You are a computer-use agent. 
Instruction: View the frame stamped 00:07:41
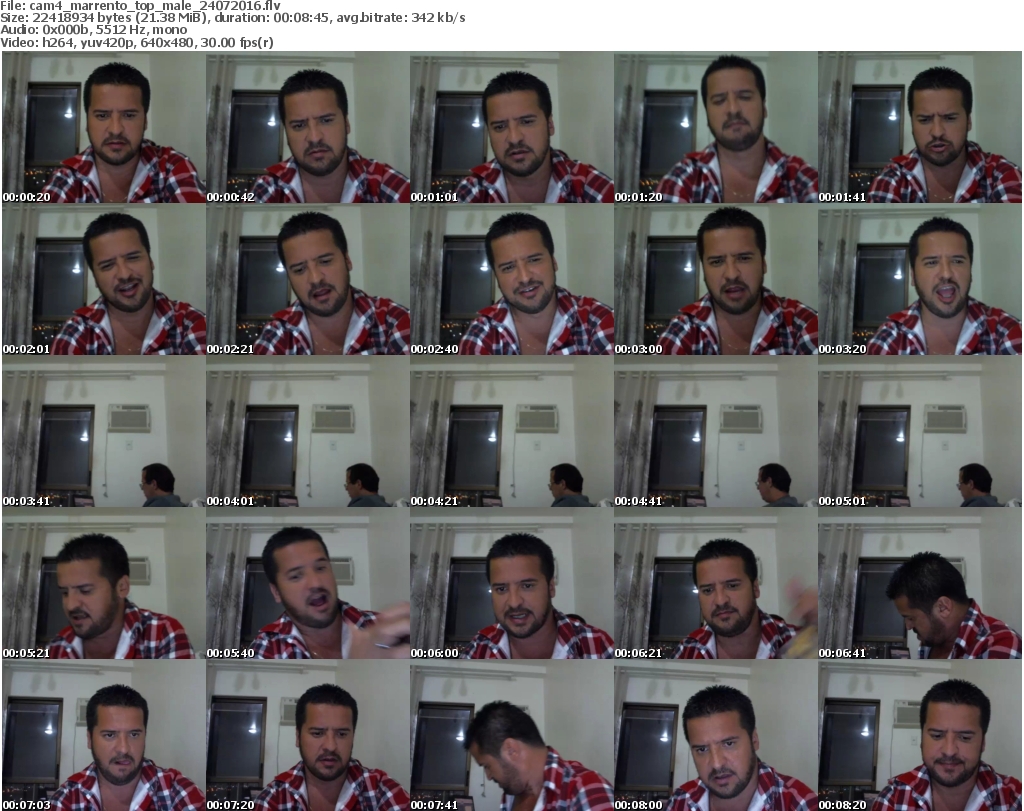click(511, 736)
